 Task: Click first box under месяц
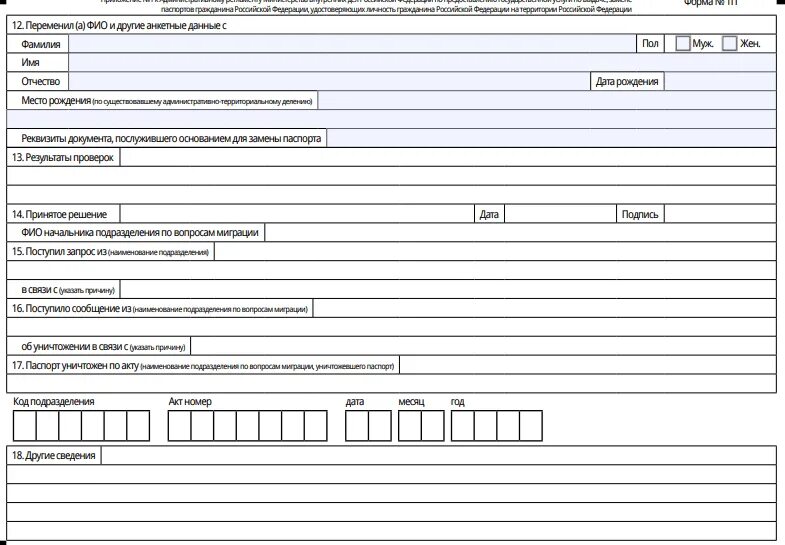coord(410,426)
